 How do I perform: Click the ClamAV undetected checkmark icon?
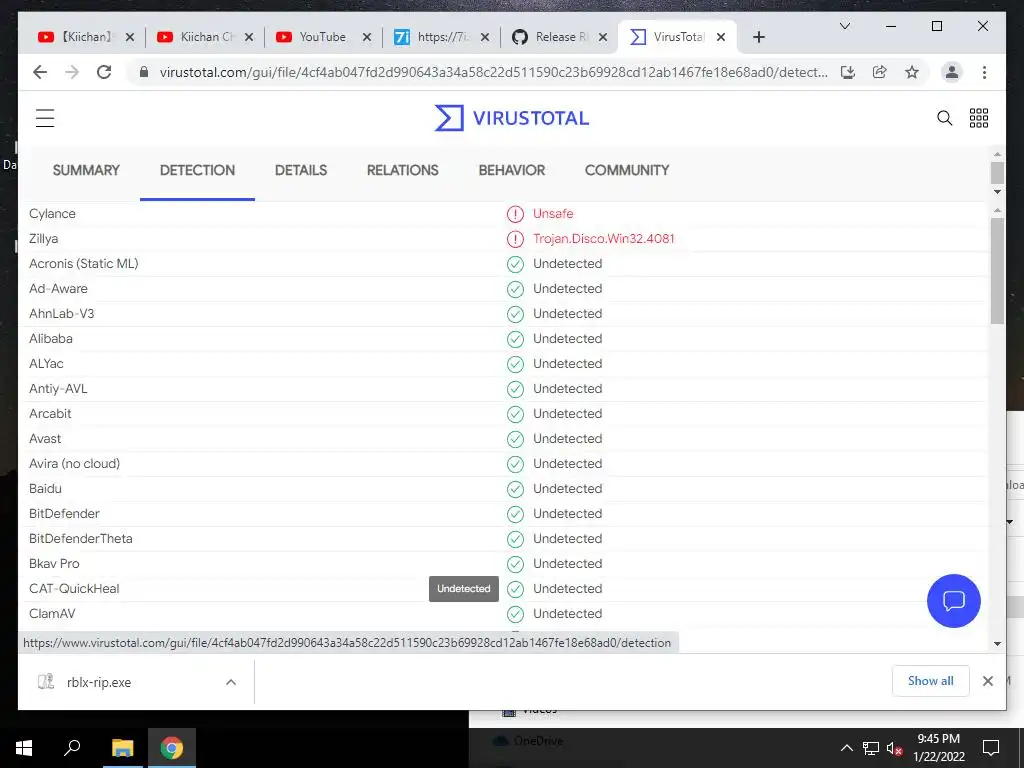point(515,614)
